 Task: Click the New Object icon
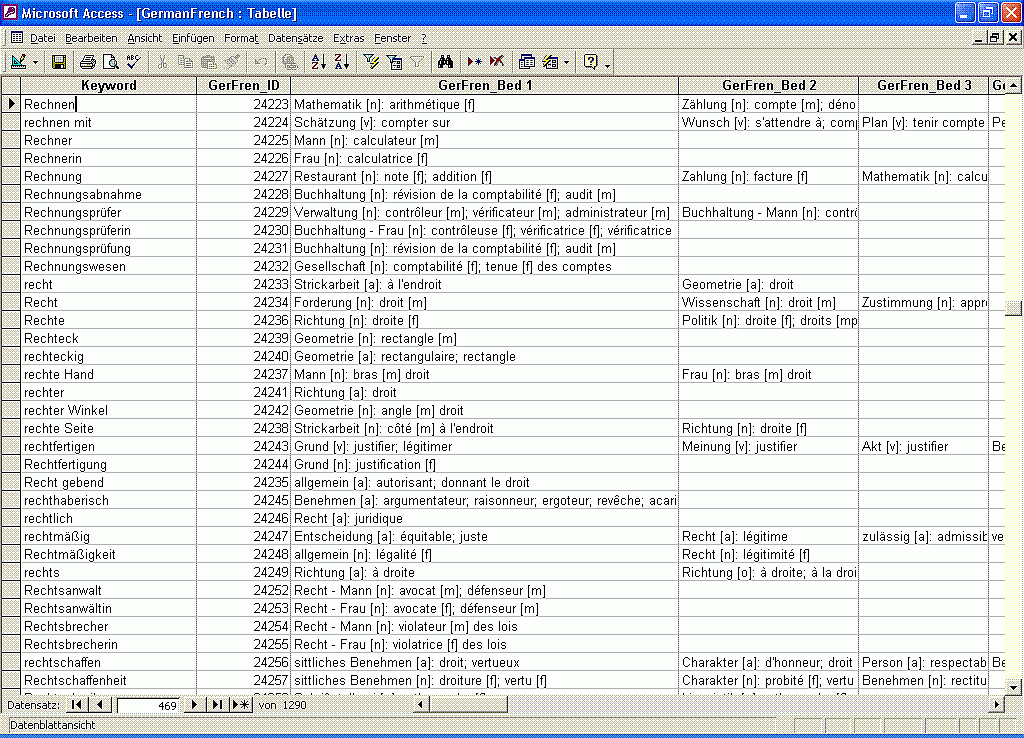(551, 62)
